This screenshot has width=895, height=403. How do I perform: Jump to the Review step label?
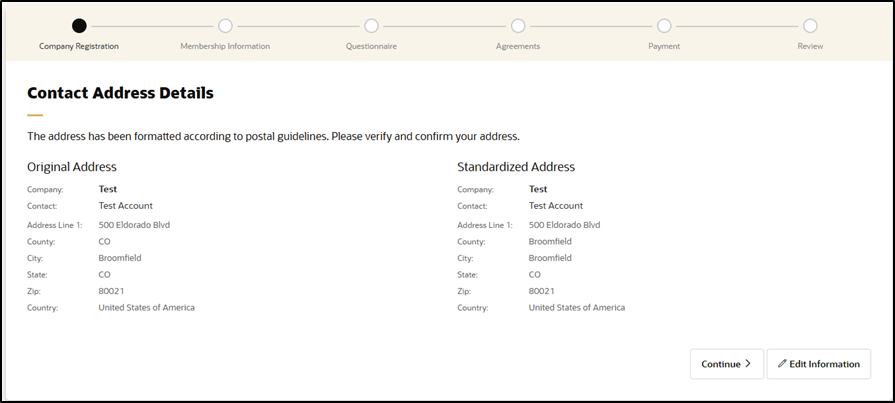click(810, 46)
